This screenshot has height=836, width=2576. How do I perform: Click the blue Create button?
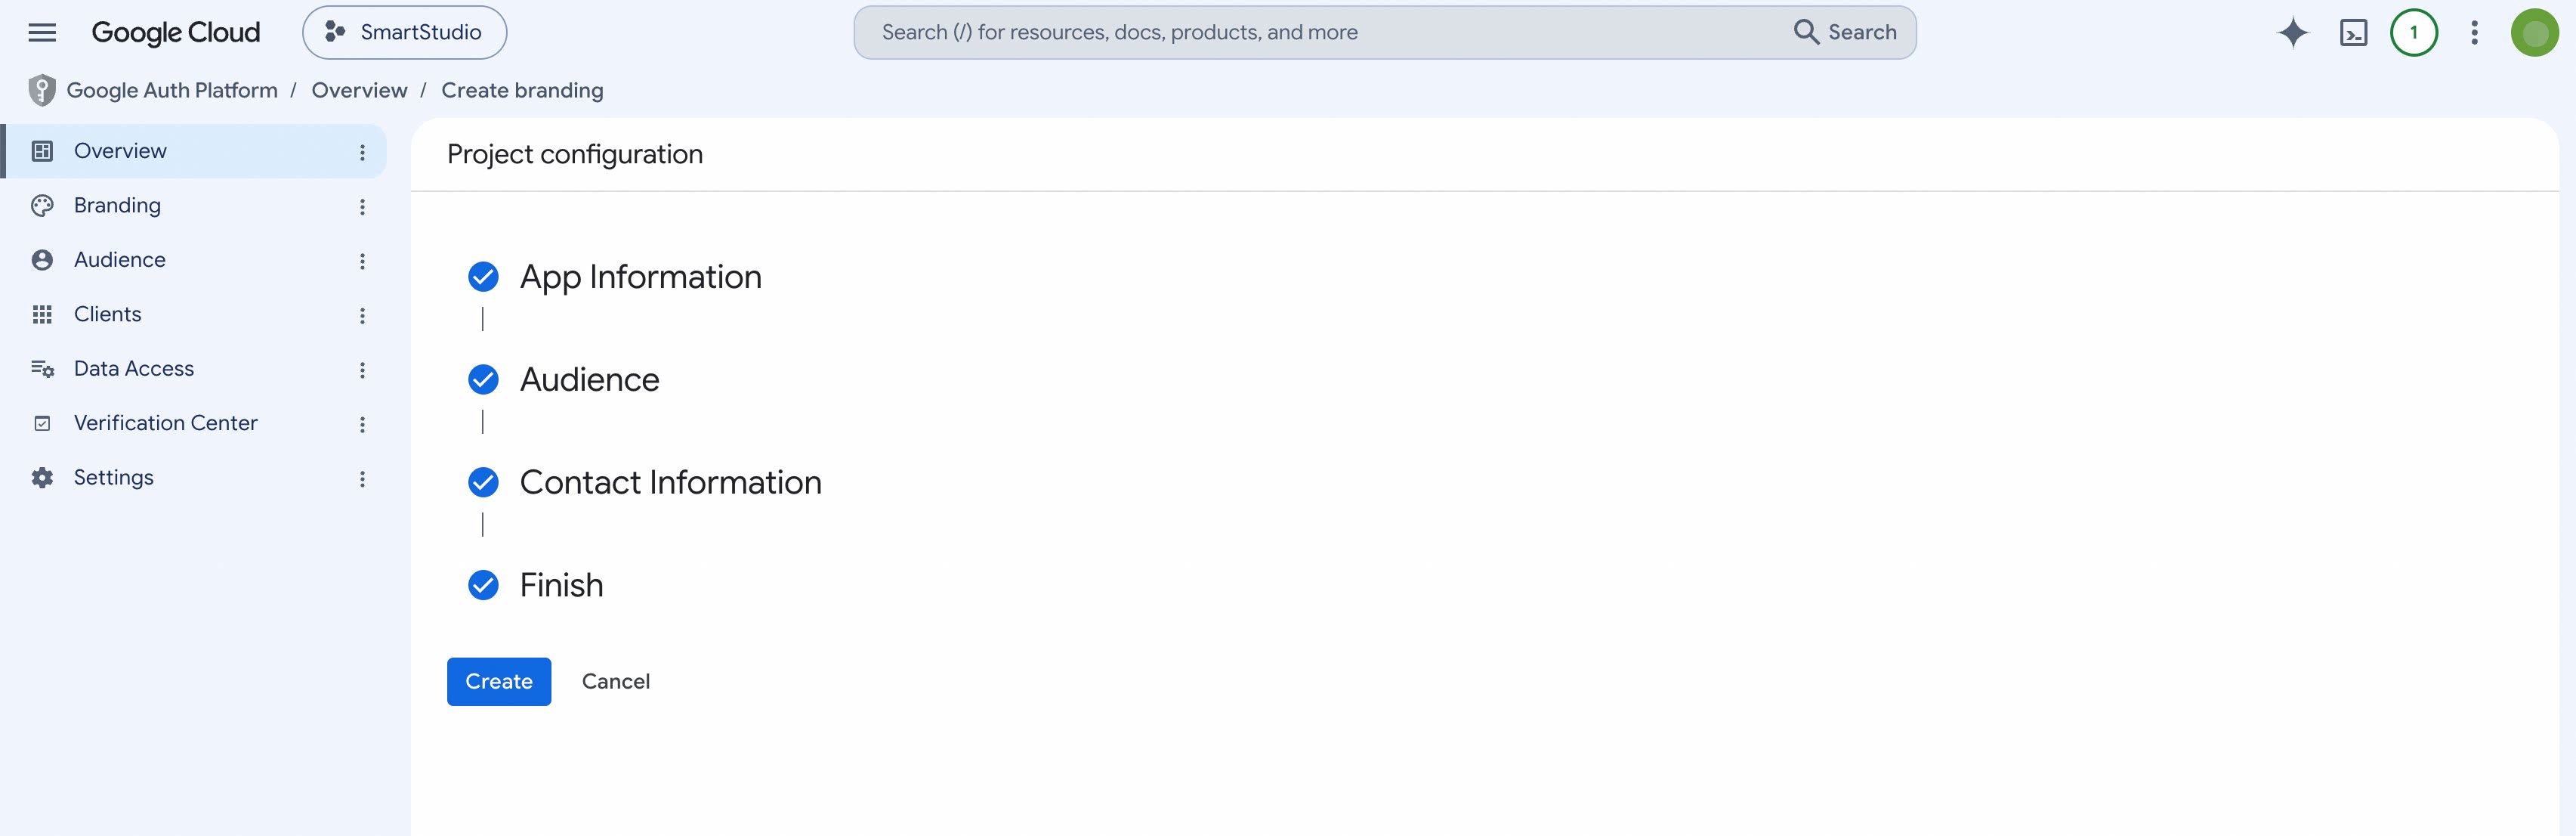pyautogui.click(x=499, y=681)
